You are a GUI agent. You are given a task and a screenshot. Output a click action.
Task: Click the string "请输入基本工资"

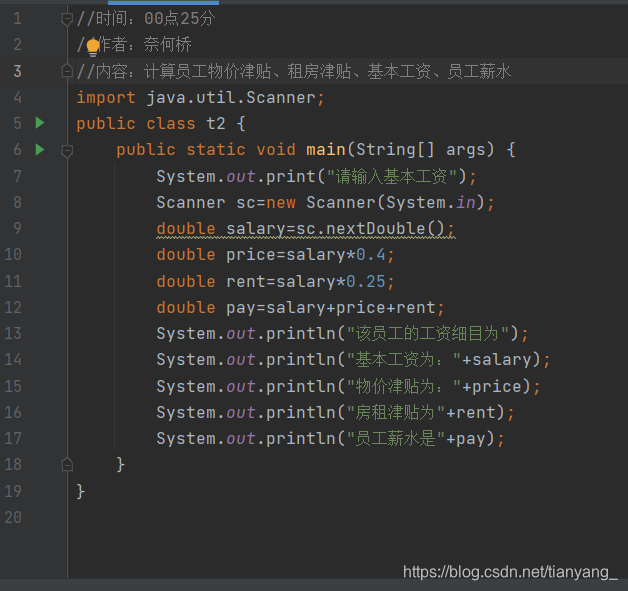[392, 176]
